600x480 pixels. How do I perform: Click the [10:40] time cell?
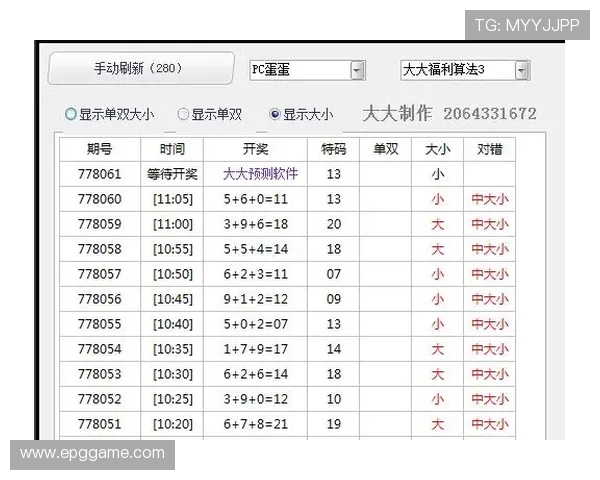coord(172,324)
